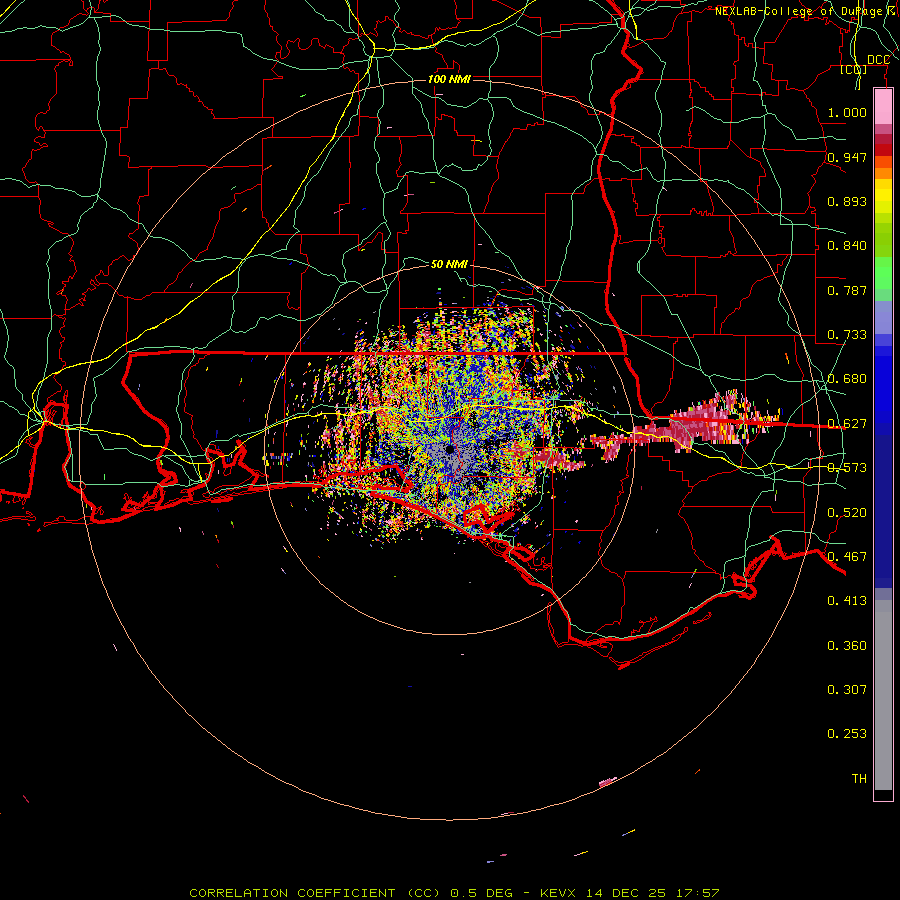The height and width of the screenshot is (900, 900).
Task: Click the "CORRELATION COEFFICIENT" caption text
Action: [x=292, y=893]
